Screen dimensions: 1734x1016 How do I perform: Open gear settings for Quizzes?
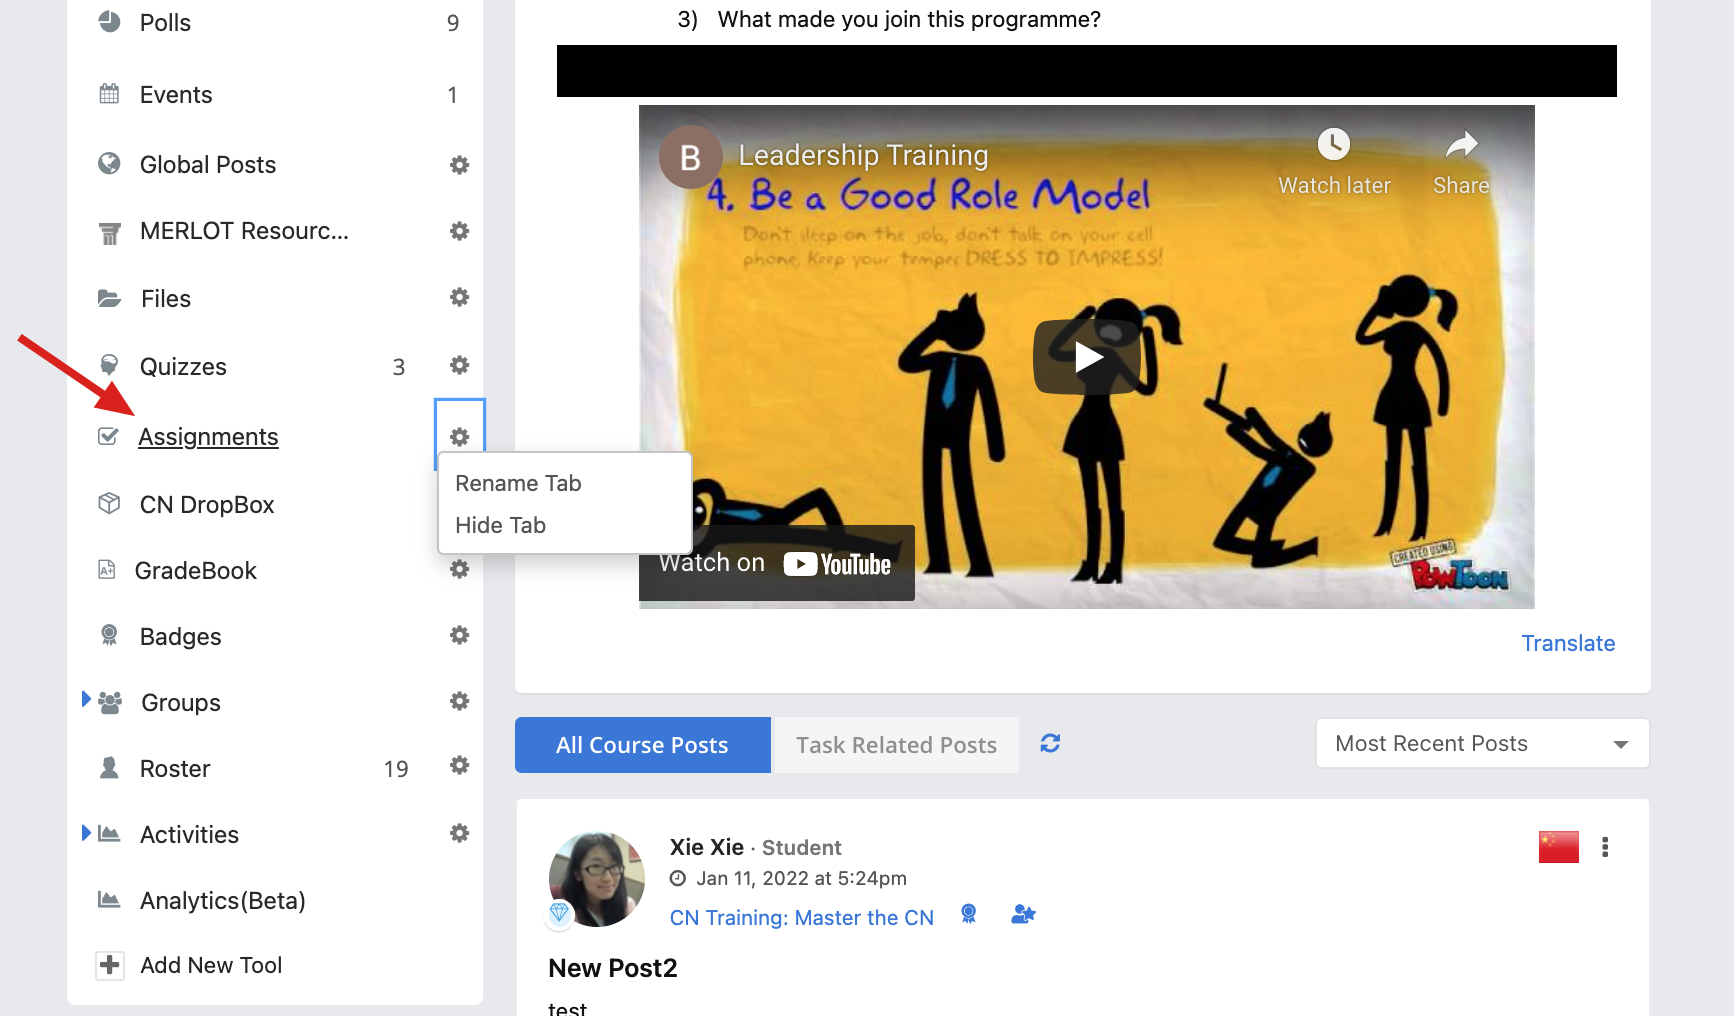coord(459,365)
